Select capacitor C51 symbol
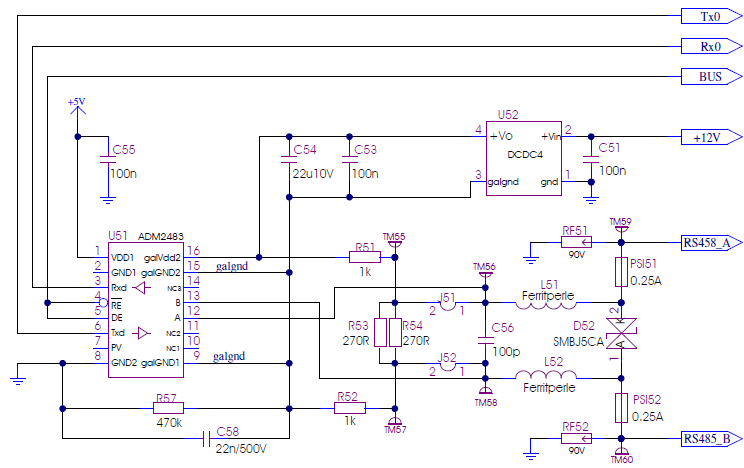The height and width of the screenshot is (468, 744). 591,159
